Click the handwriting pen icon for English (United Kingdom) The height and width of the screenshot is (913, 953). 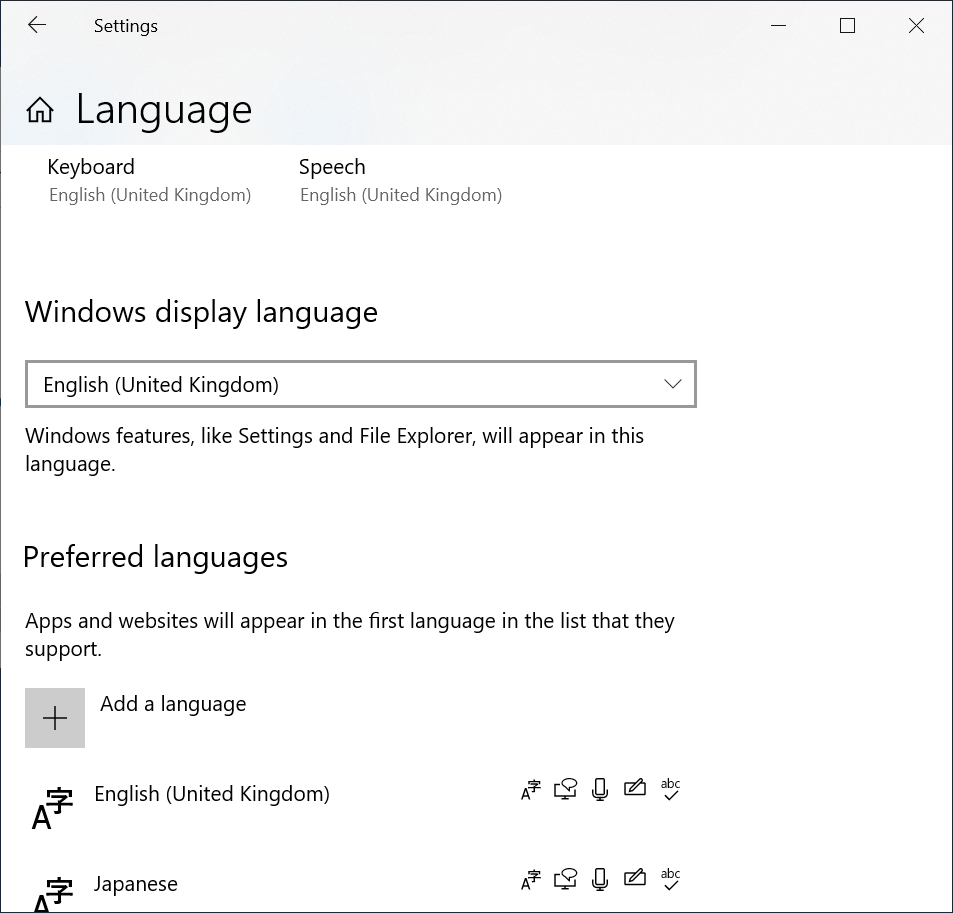(634, 789)
